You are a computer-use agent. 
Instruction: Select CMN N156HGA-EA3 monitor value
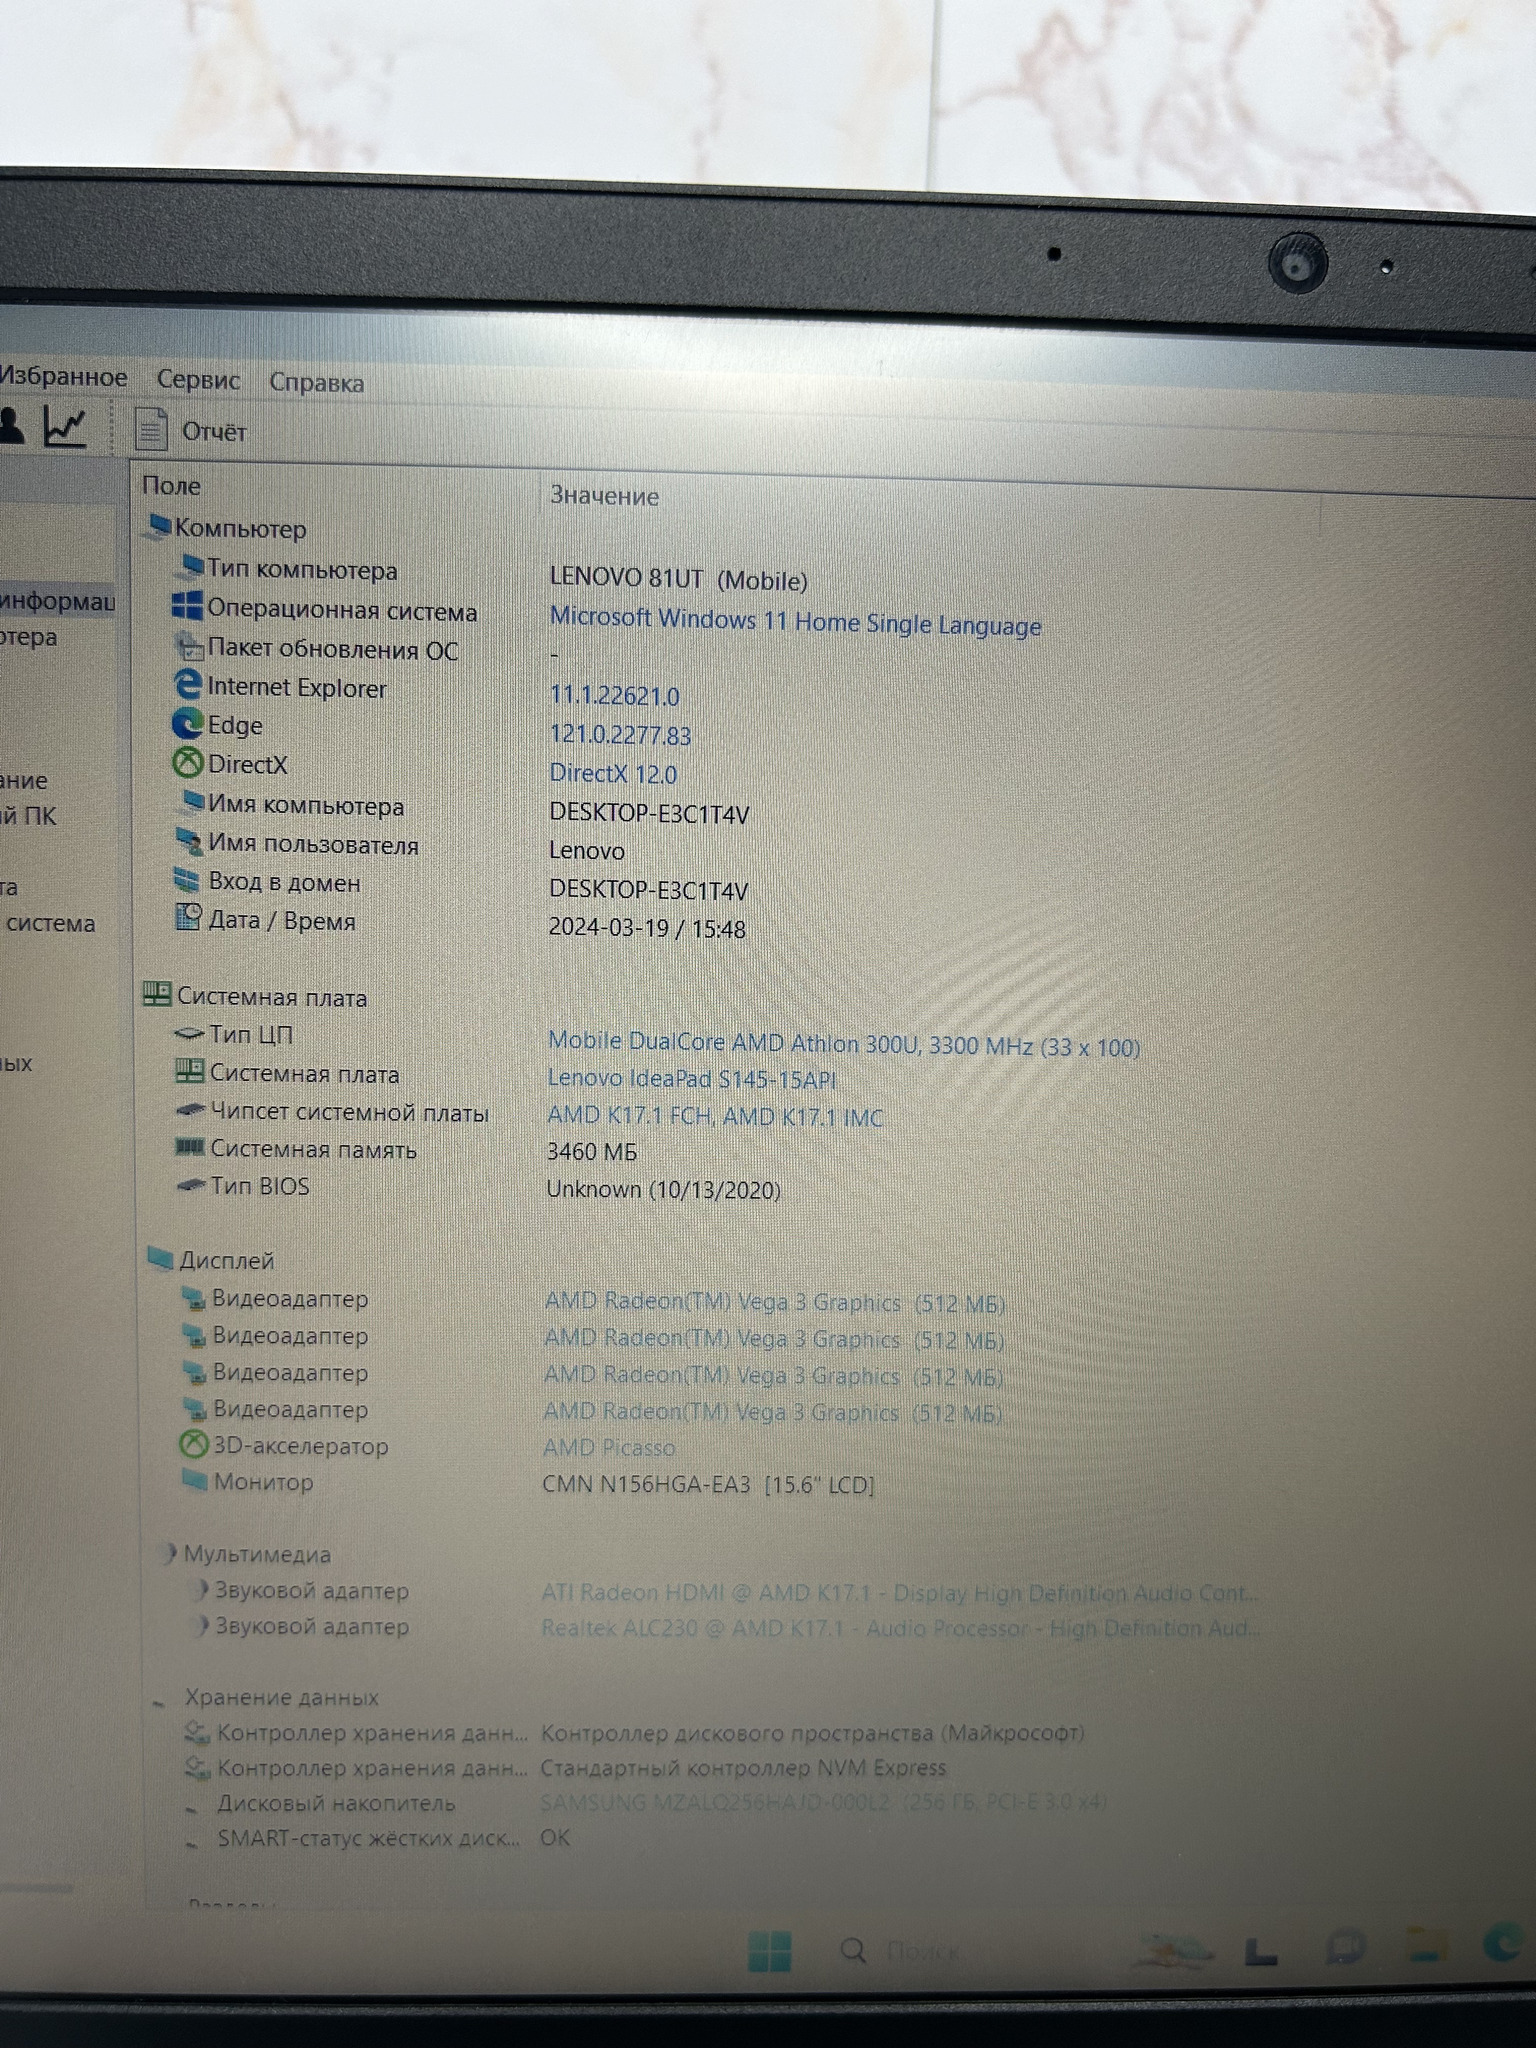(x=708, y=1485)
